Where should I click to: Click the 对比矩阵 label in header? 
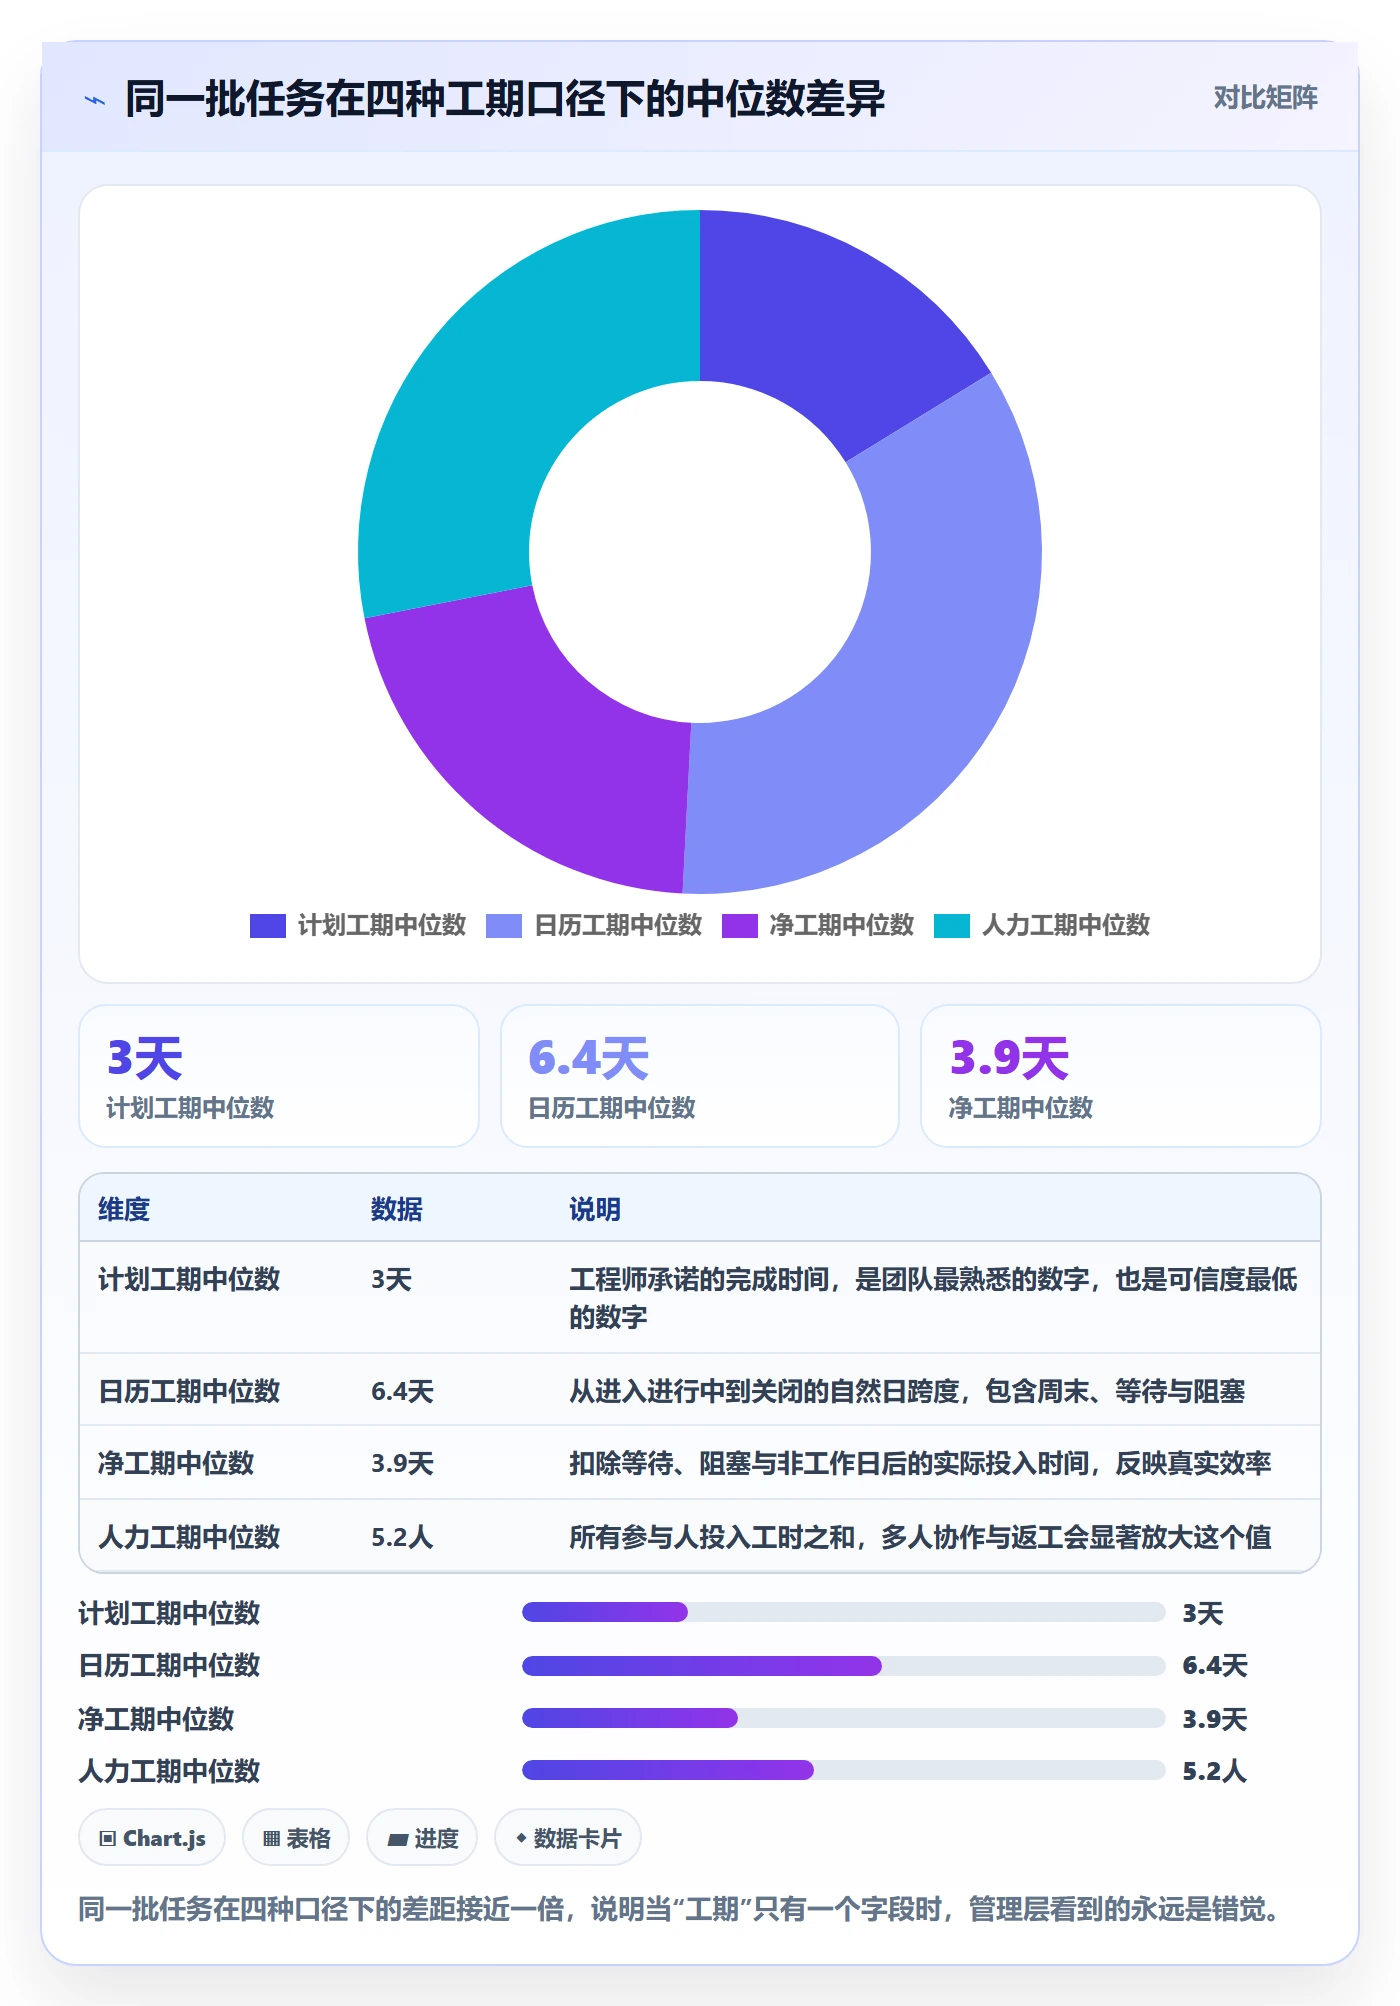pyautogui.click(x=1265, y=98)
